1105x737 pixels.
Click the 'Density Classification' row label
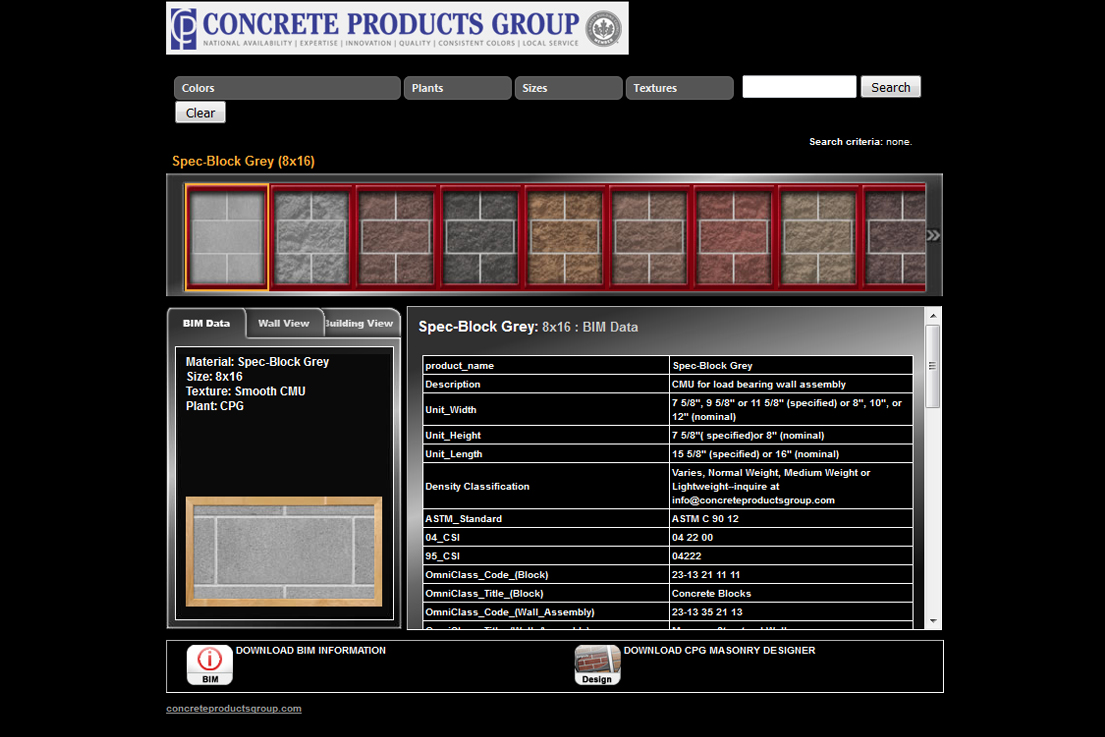coord(477,487)
